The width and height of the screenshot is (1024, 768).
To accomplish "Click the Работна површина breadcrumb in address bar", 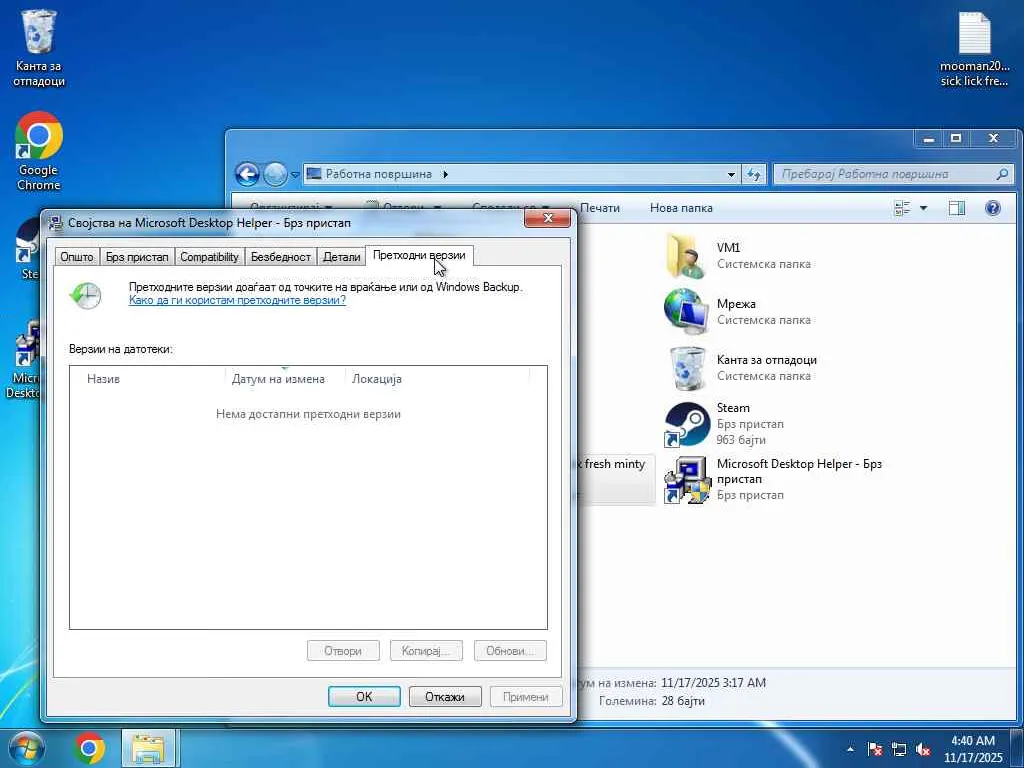I will (378, 174).
